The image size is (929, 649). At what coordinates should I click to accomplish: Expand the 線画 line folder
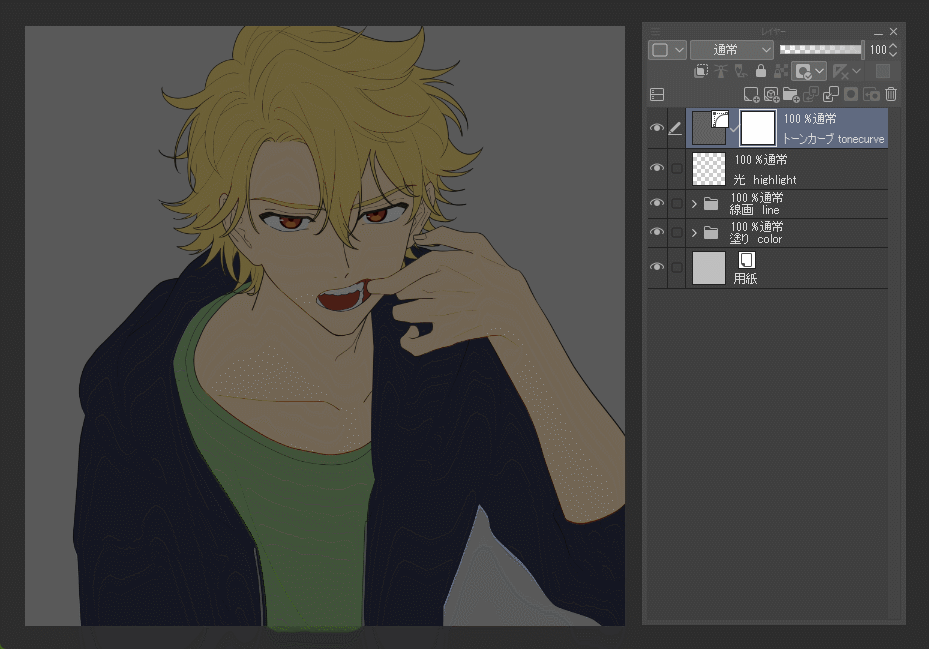694,204
